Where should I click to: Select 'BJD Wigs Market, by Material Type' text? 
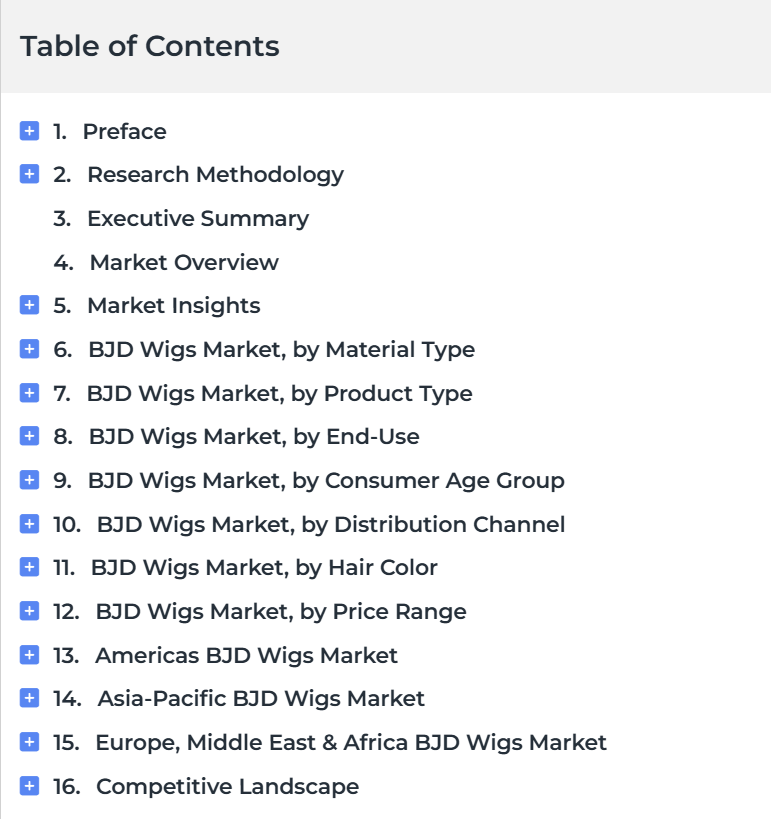pyautogui.click(x=282, y=350)
